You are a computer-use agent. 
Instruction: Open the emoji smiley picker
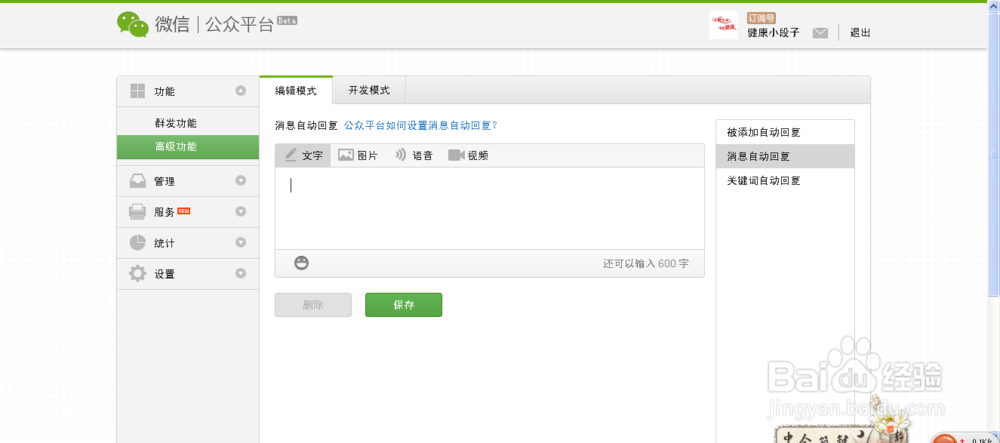coord(302,263)
